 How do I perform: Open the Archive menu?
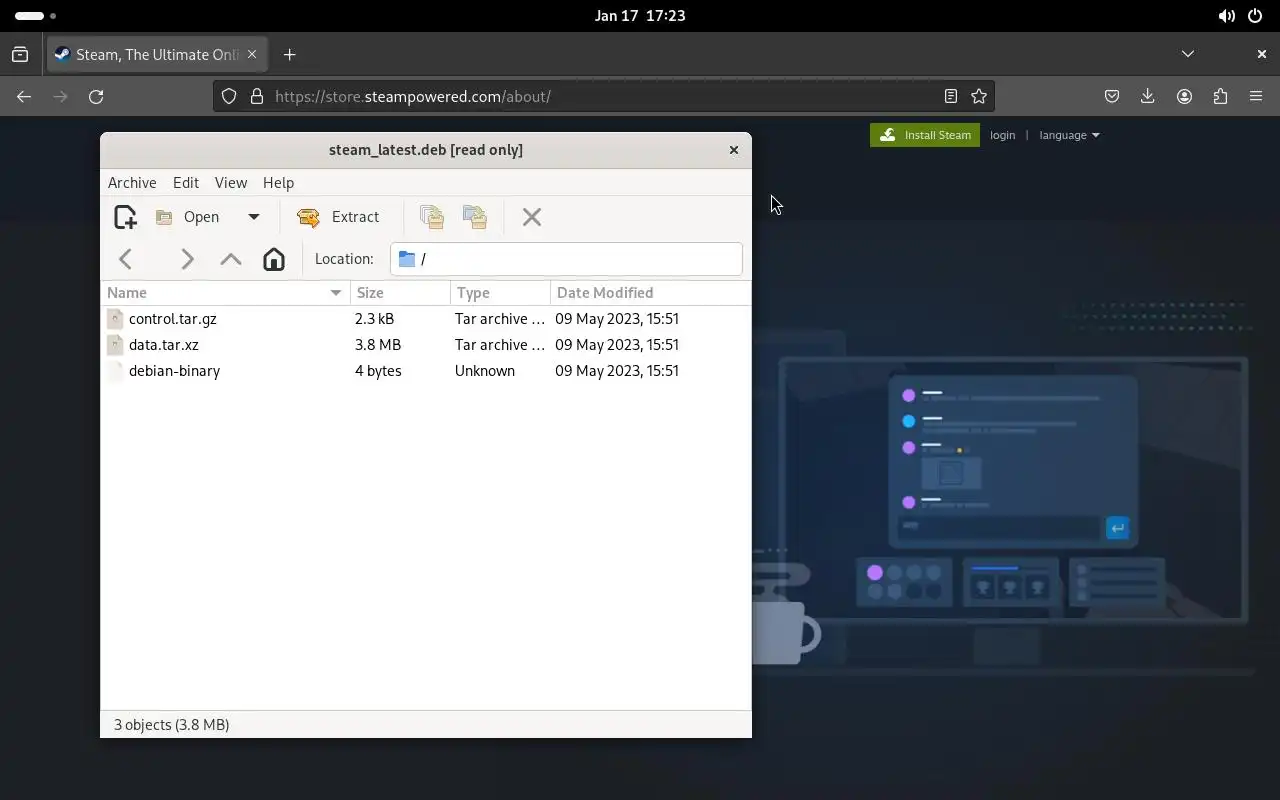pyautogui.click(x=132, y=183)
